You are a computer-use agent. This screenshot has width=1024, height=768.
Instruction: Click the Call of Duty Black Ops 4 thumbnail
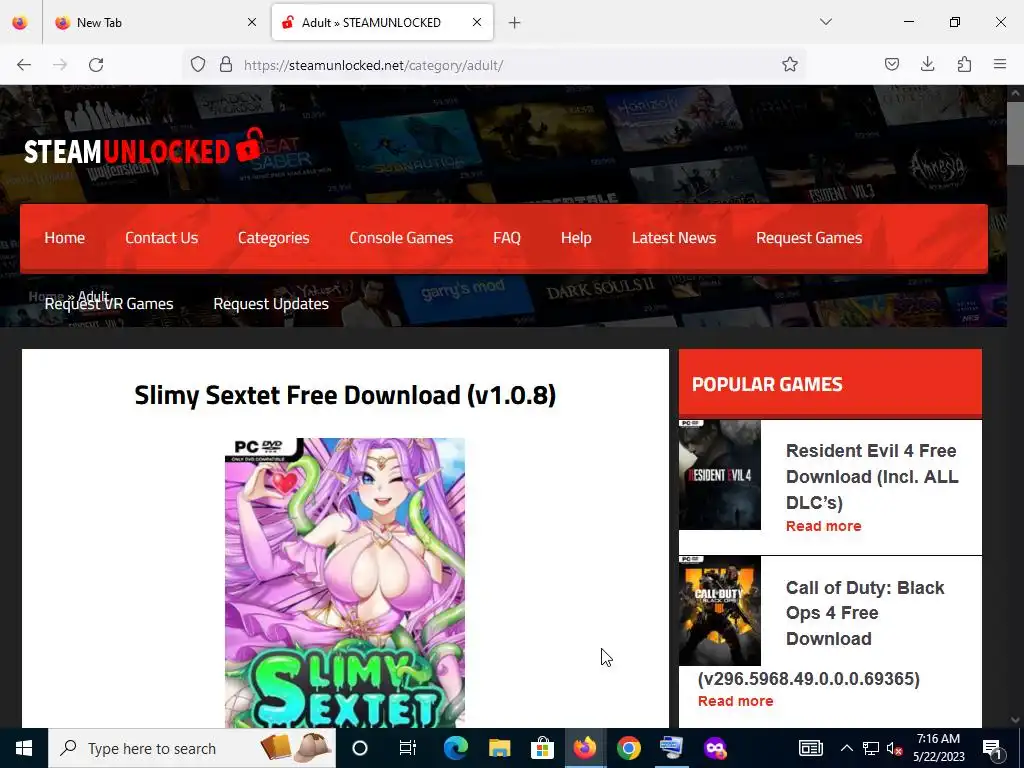coord(720,611)
